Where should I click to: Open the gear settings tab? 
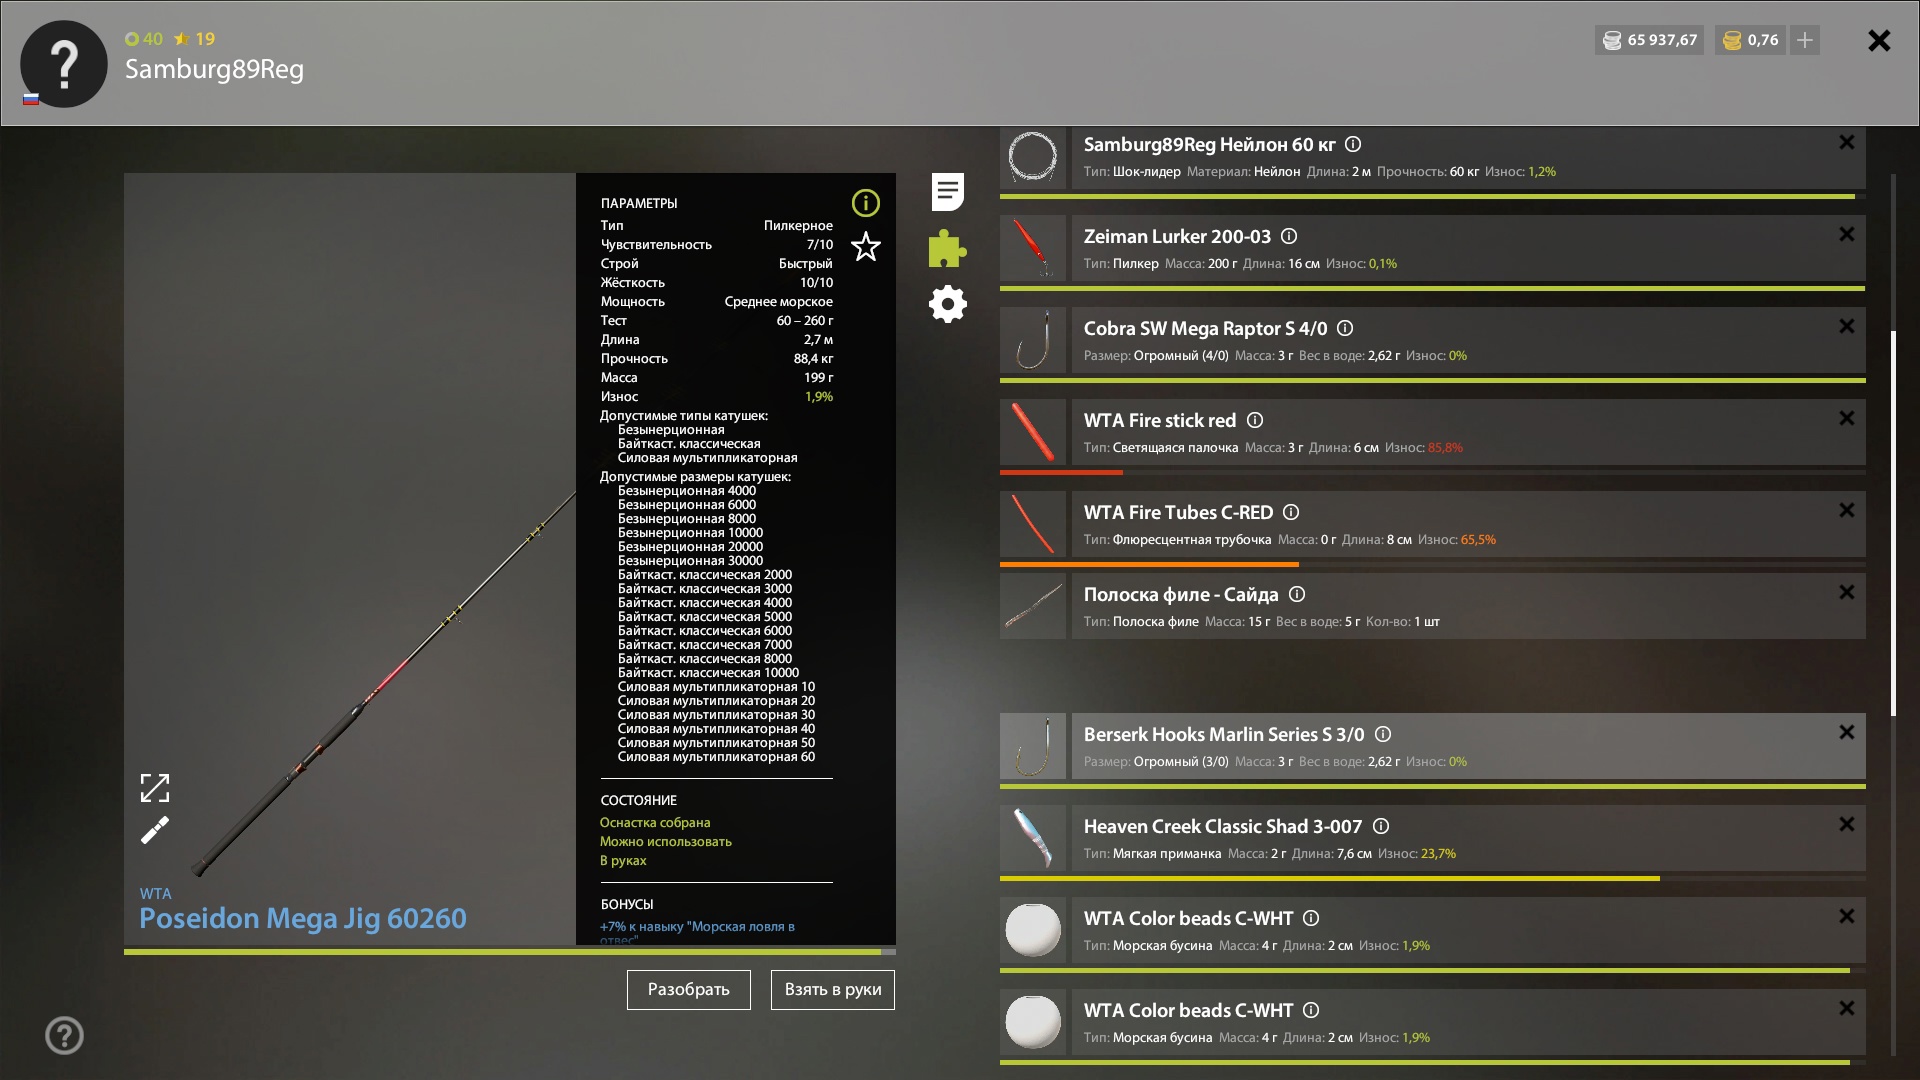point(947,304)
